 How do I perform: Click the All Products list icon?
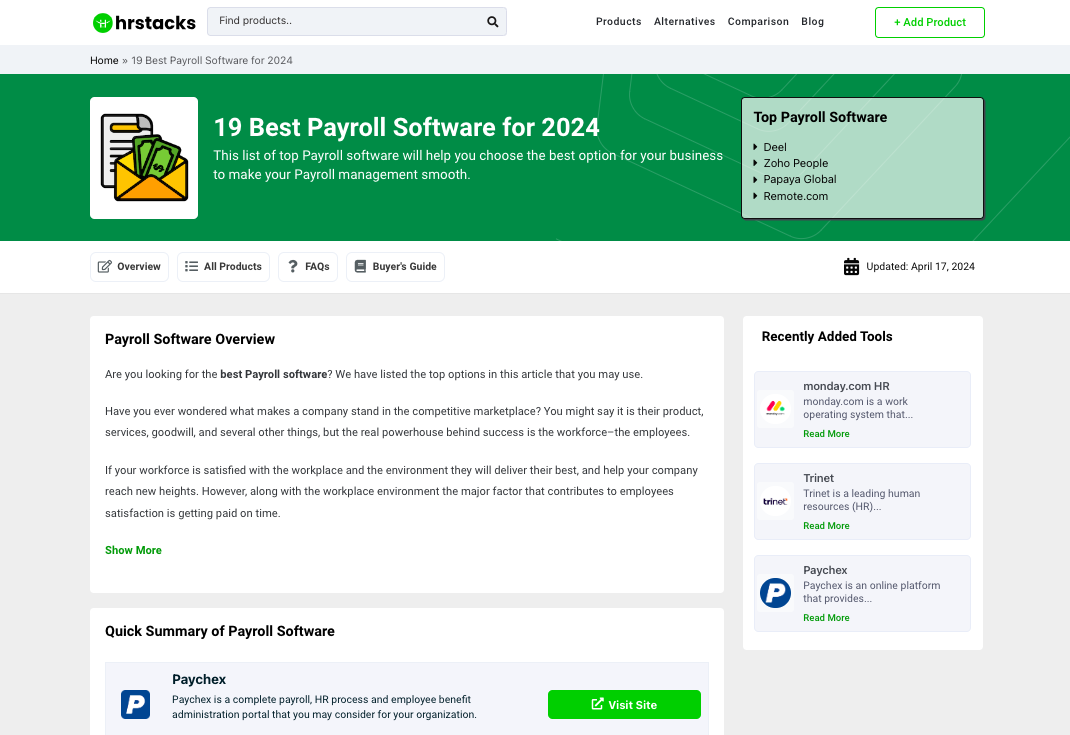pos(191,266)
